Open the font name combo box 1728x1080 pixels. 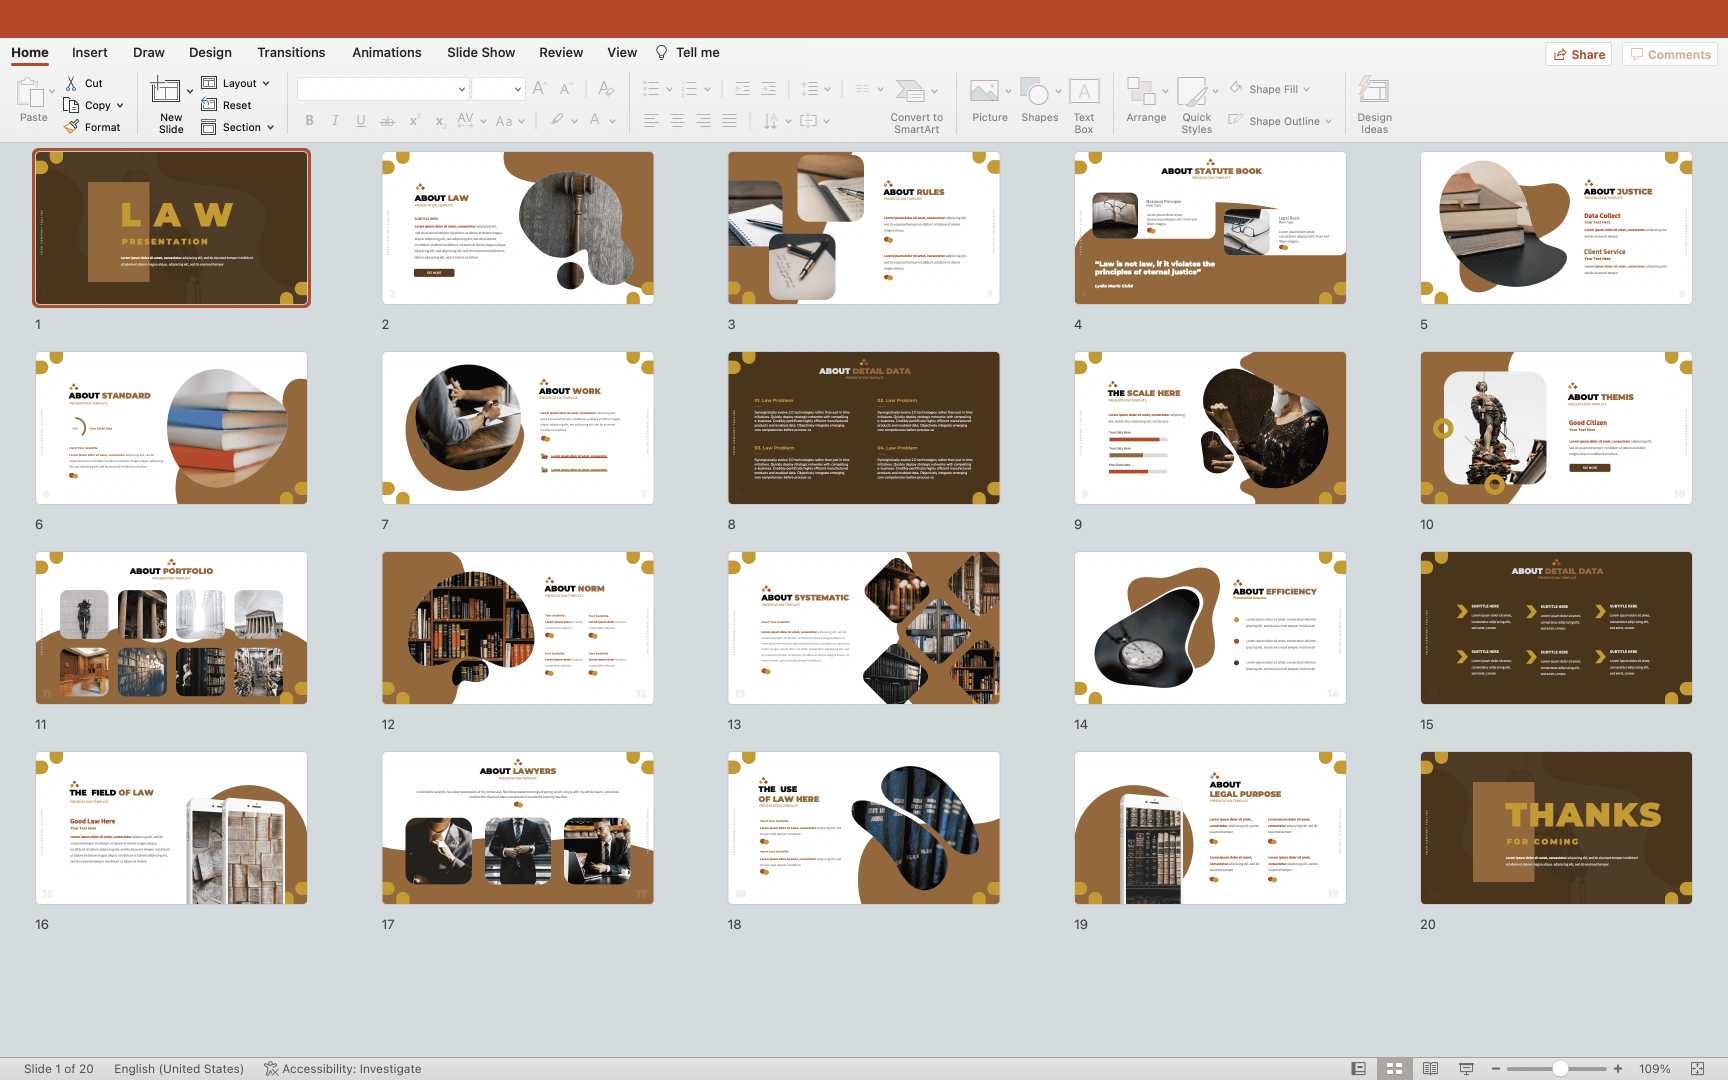click(x=383, y=89)
